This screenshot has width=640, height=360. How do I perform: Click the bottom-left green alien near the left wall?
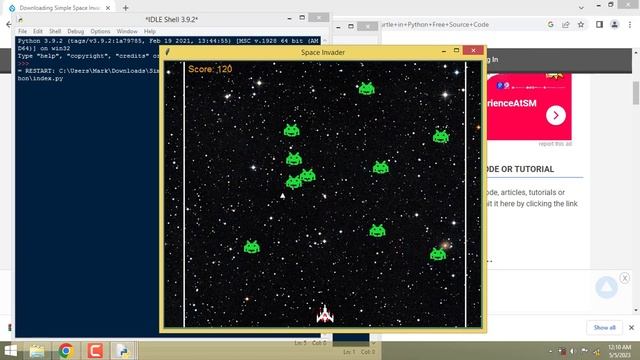click(x=252, y=247)
